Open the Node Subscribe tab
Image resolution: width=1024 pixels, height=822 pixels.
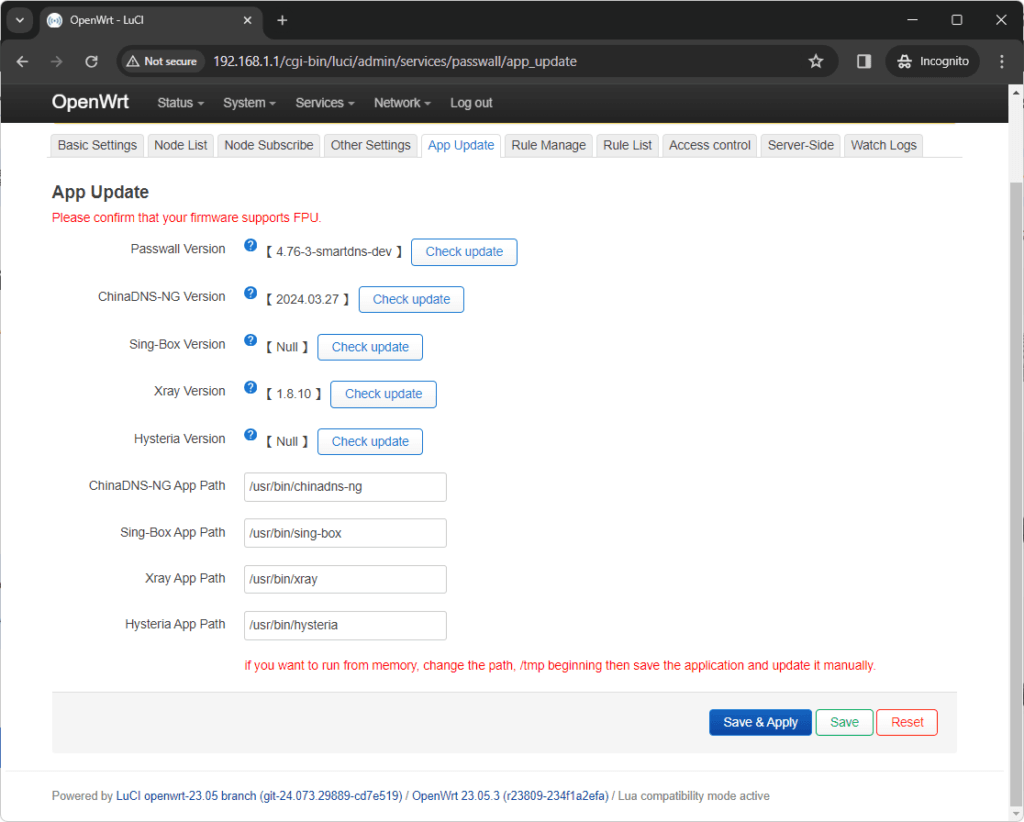tap(268, 146)
